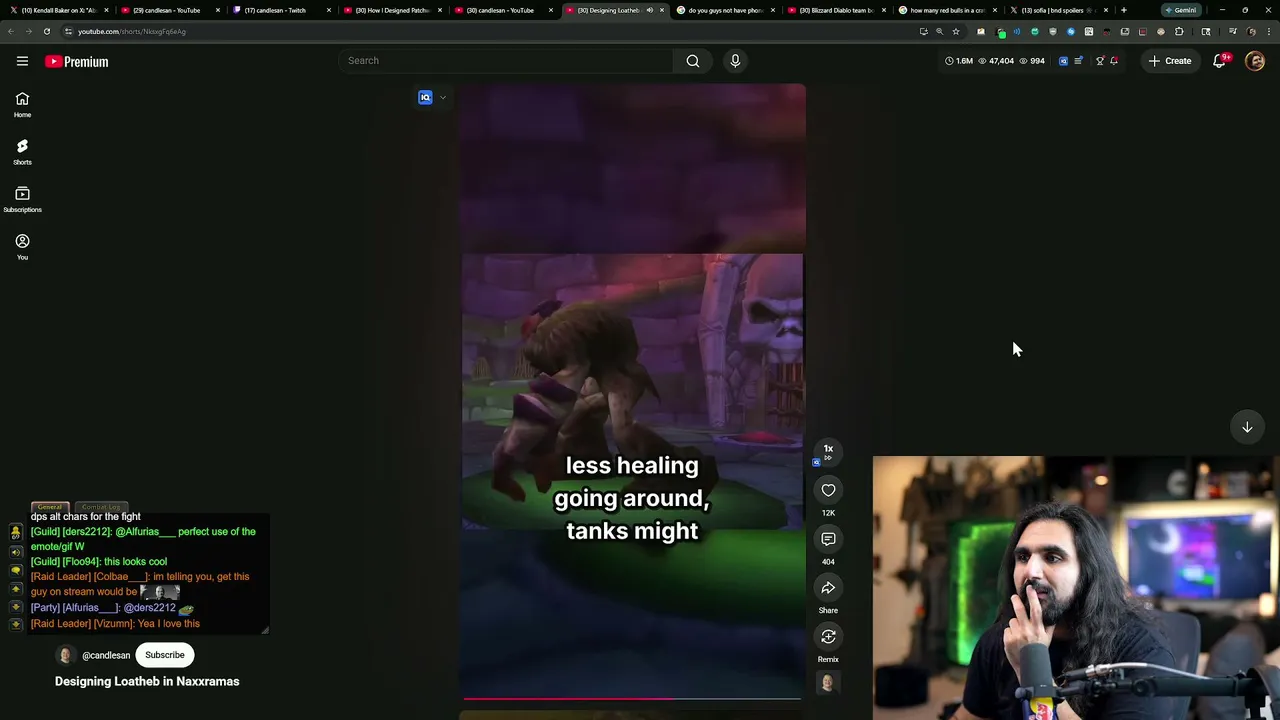Like this Short with the heart
Image resolution: width=1280 pixels, height=720 pixels.
tap(828, 490)
